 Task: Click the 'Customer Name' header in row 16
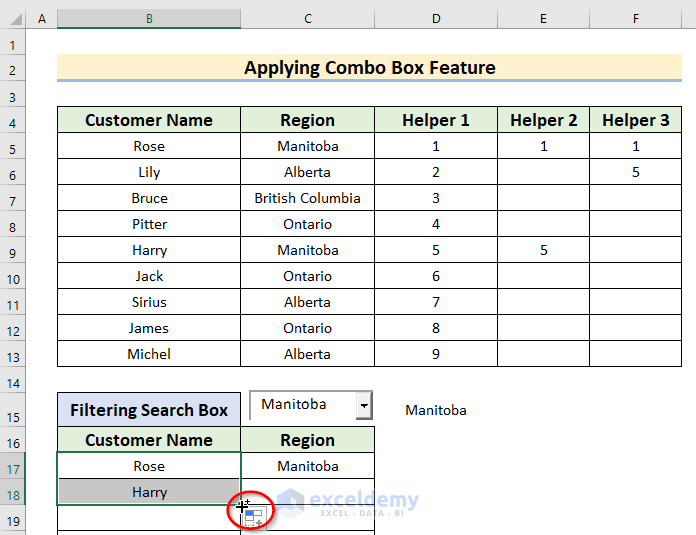(x=149, y=440)
